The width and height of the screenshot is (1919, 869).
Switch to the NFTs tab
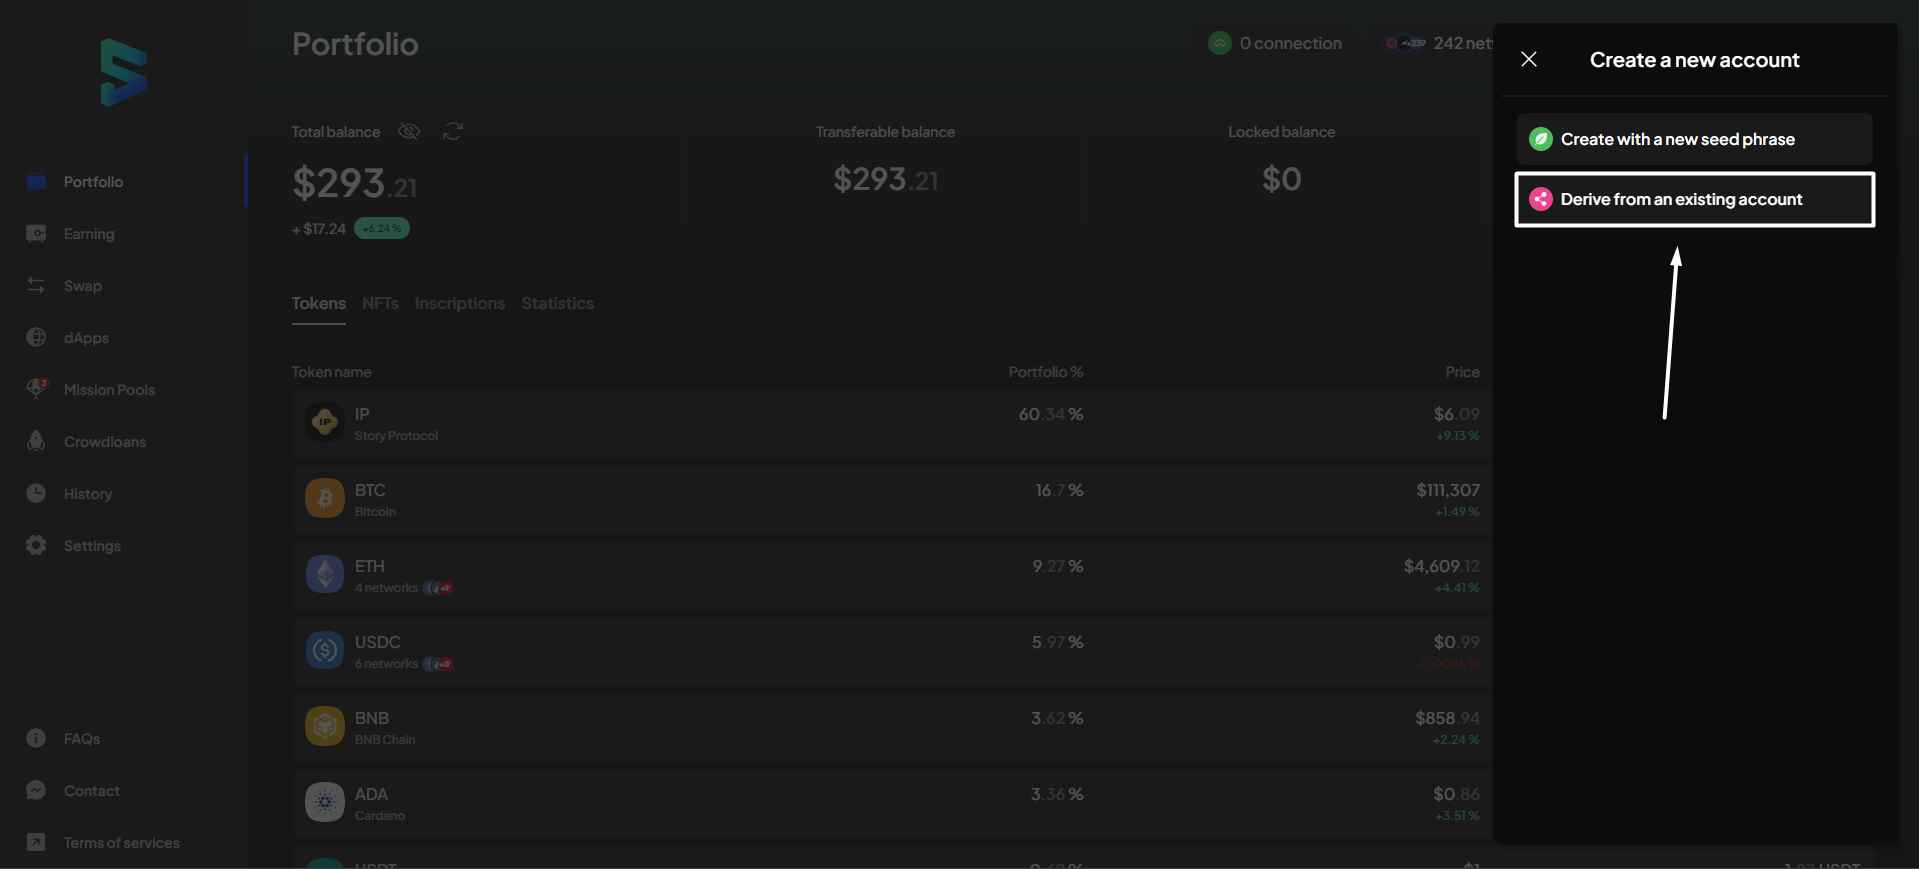click(x=380, y=304)
